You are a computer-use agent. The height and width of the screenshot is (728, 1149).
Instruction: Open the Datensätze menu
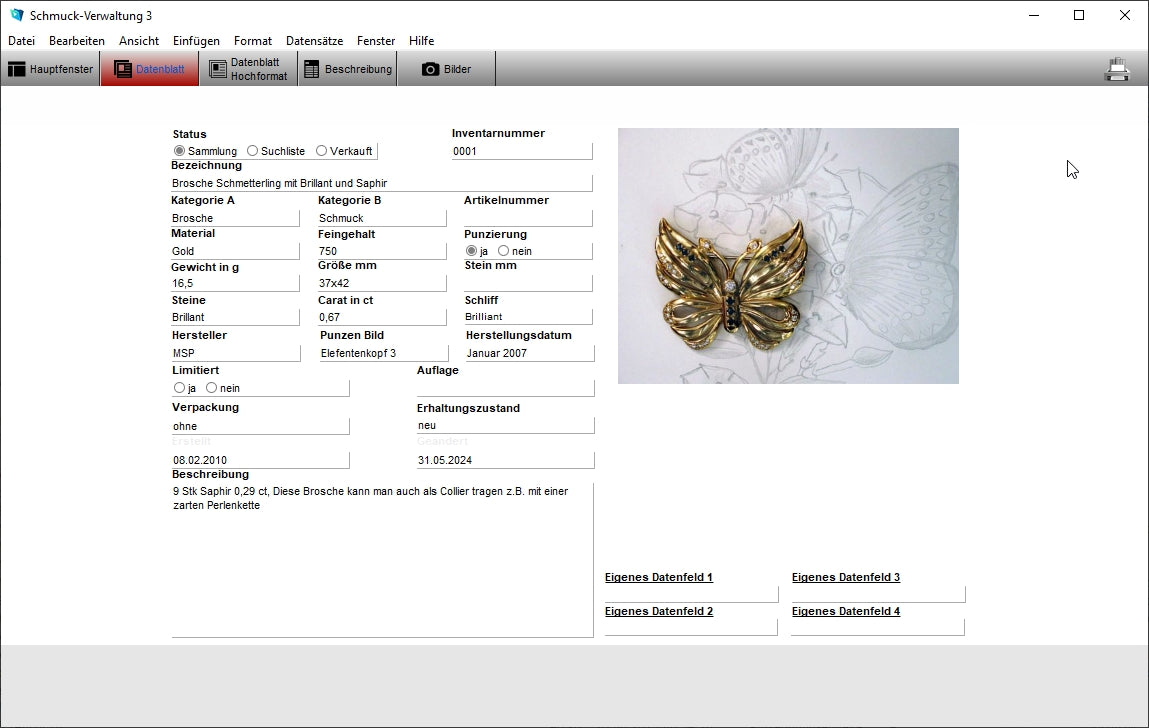(x=314, y=41)
